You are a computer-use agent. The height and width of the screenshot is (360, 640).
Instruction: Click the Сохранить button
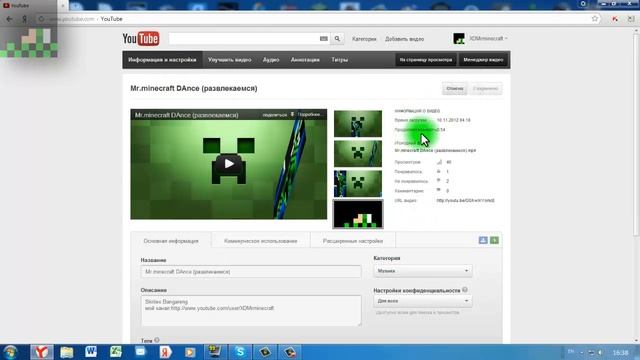(486, 89)
